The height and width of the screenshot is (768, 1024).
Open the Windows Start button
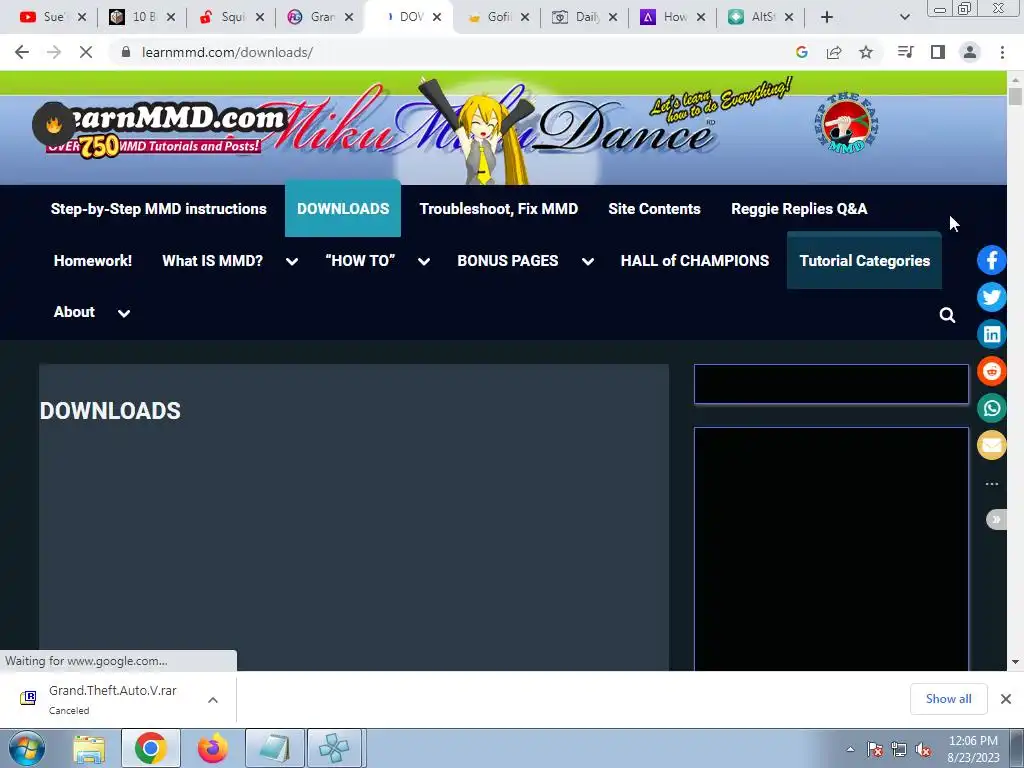click(27, 748)
